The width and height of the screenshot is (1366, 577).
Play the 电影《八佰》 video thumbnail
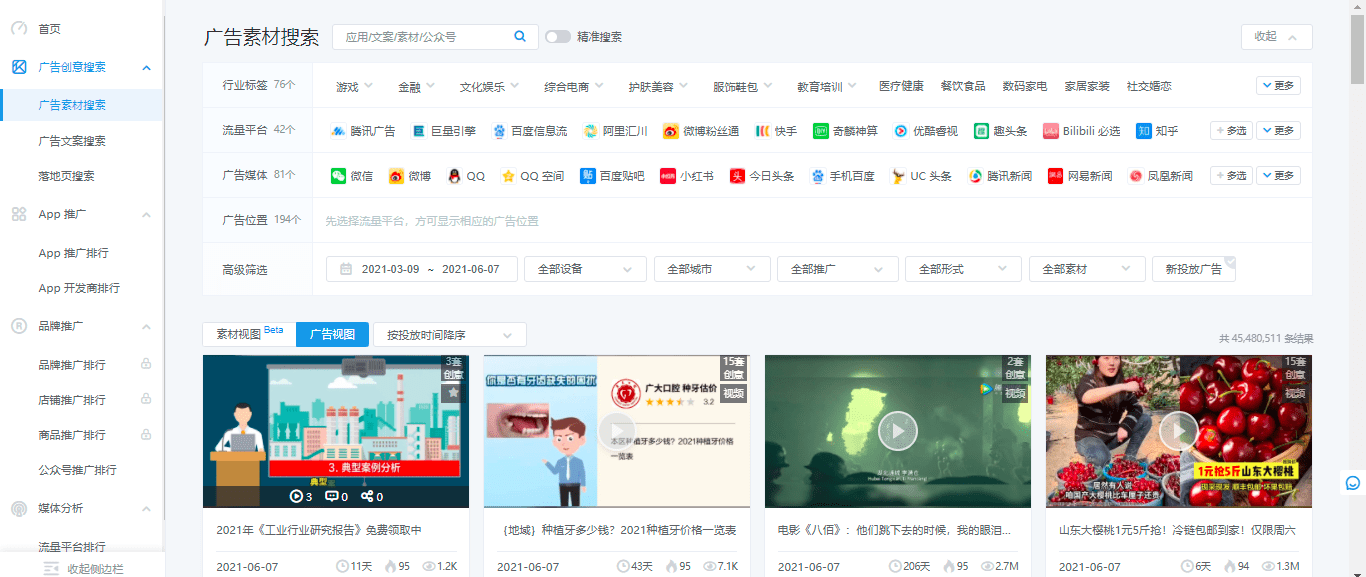click(897, 431)
